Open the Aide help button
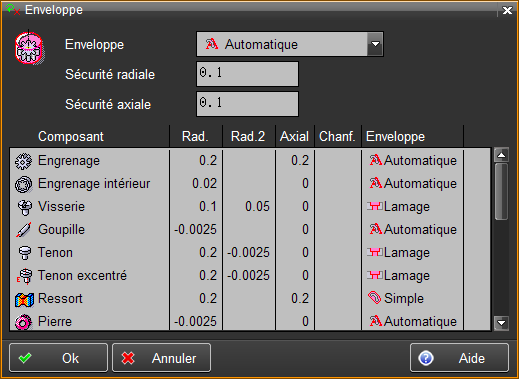 click(459, 358)
